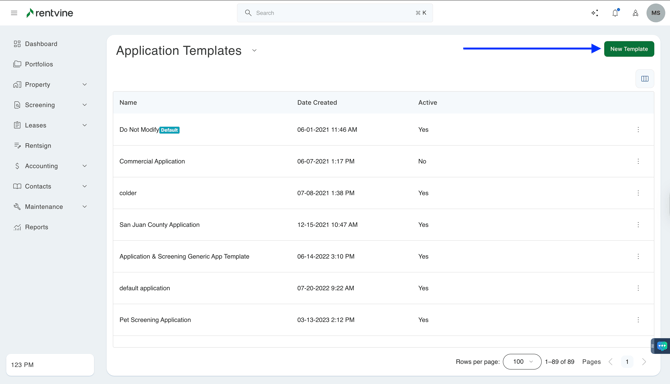The height and width of the screenshot is (384, 670).
Task: Open the notifications bell icon
Action: tap(615, 13)
